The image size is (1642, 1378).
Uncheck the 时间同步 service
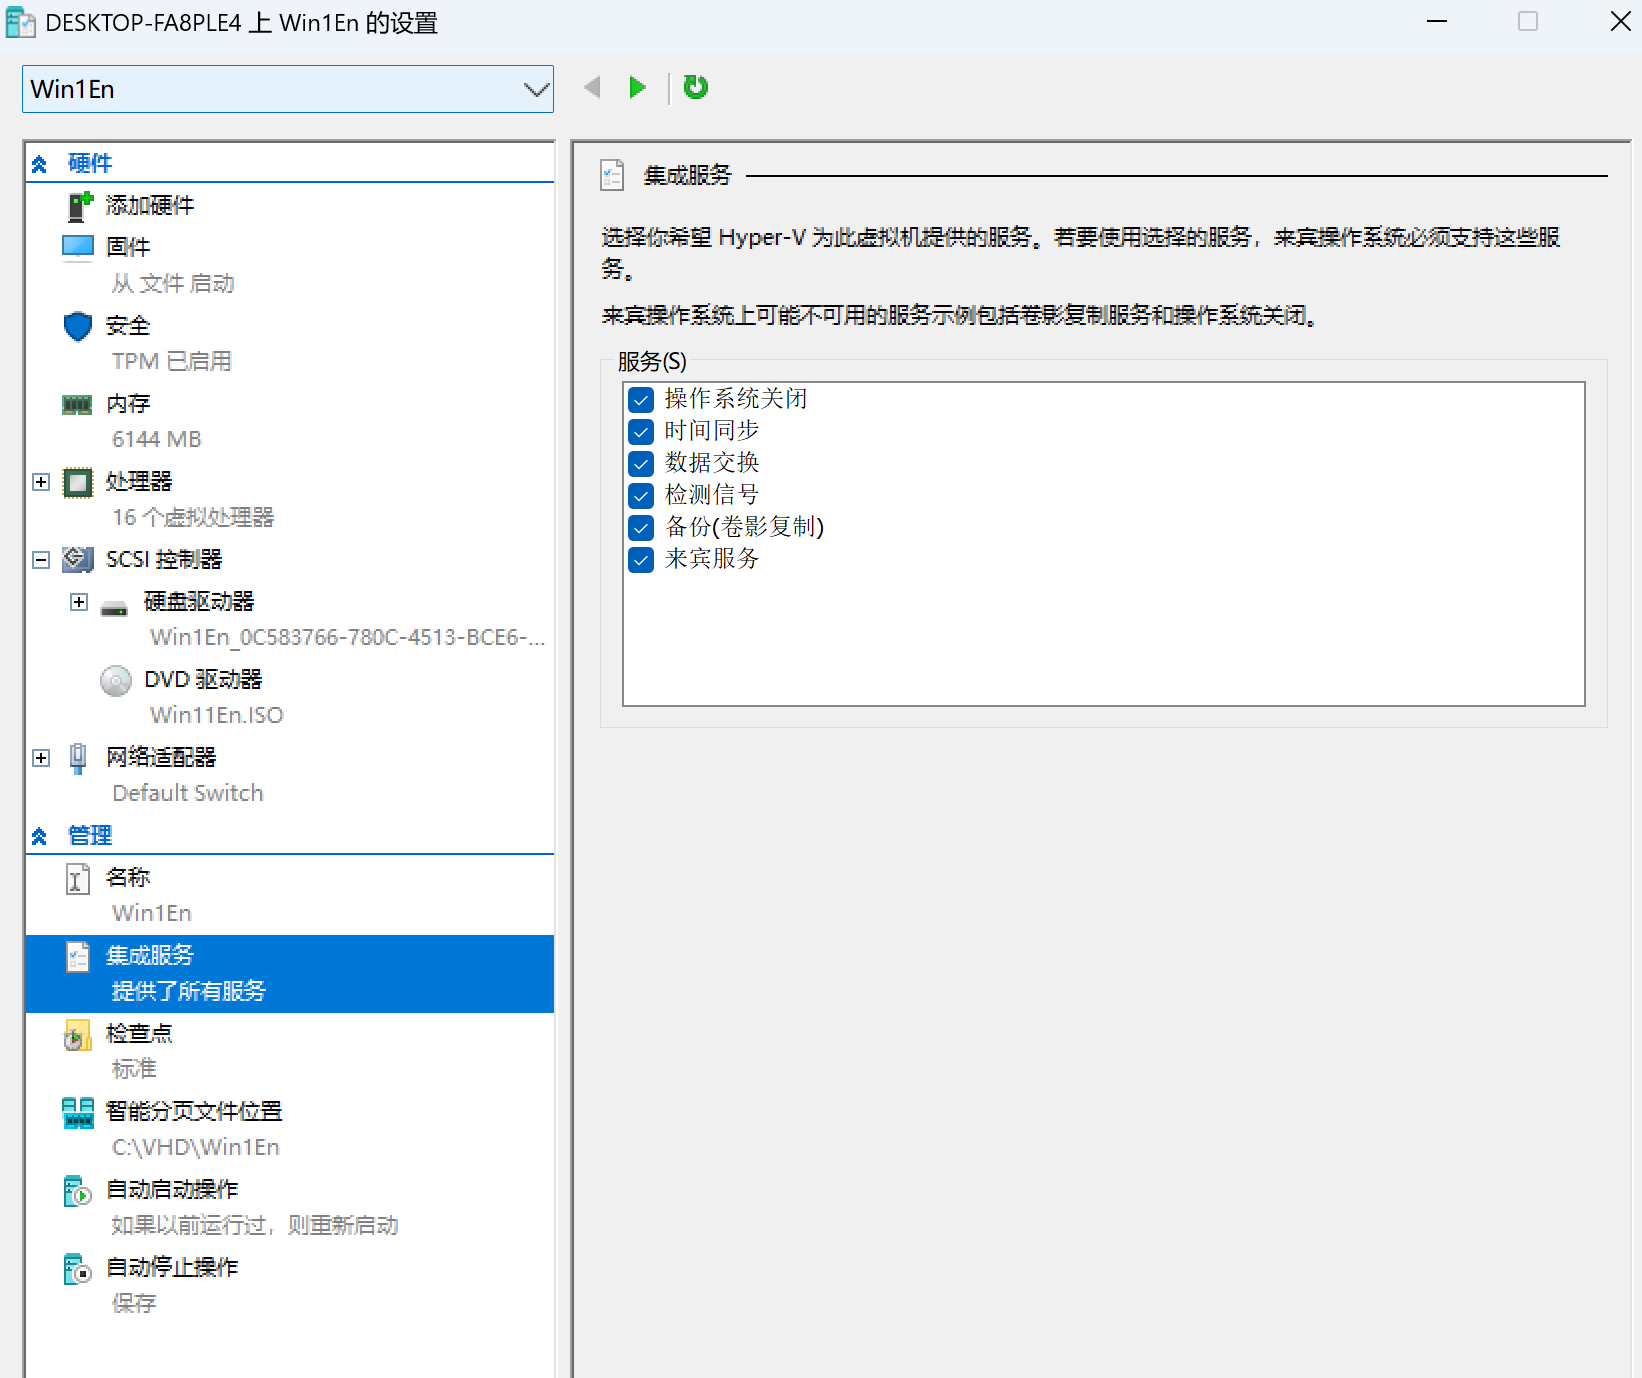pos(641,432)
